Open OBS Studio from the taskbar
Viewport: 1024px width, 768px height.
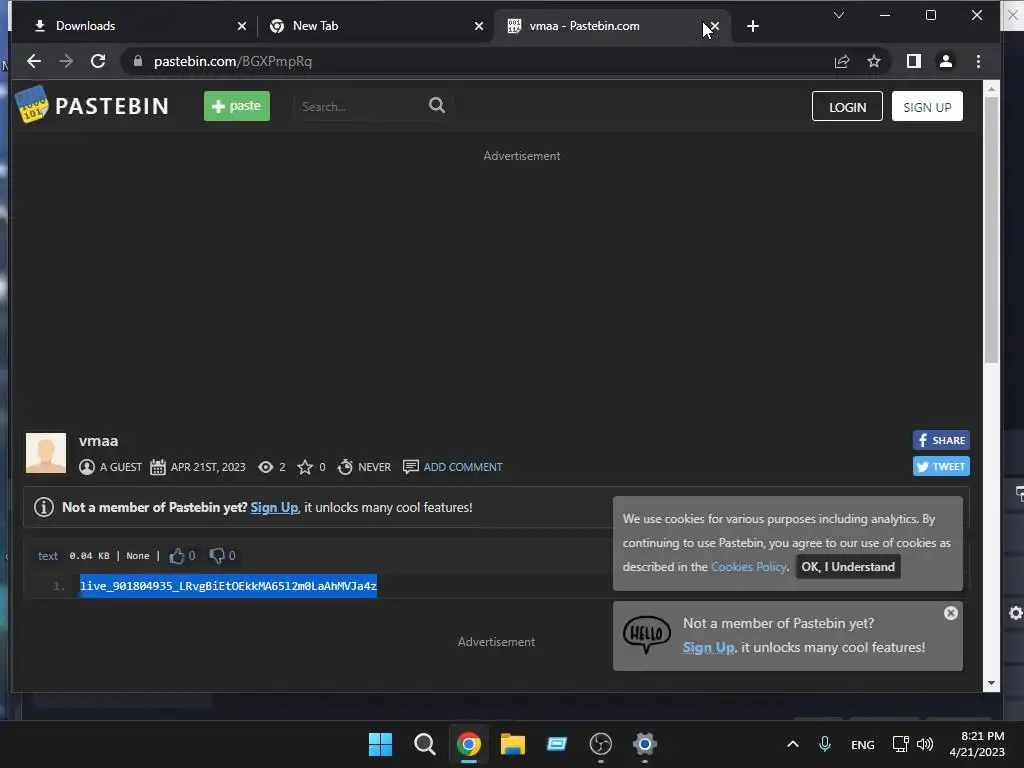(600, 744)
